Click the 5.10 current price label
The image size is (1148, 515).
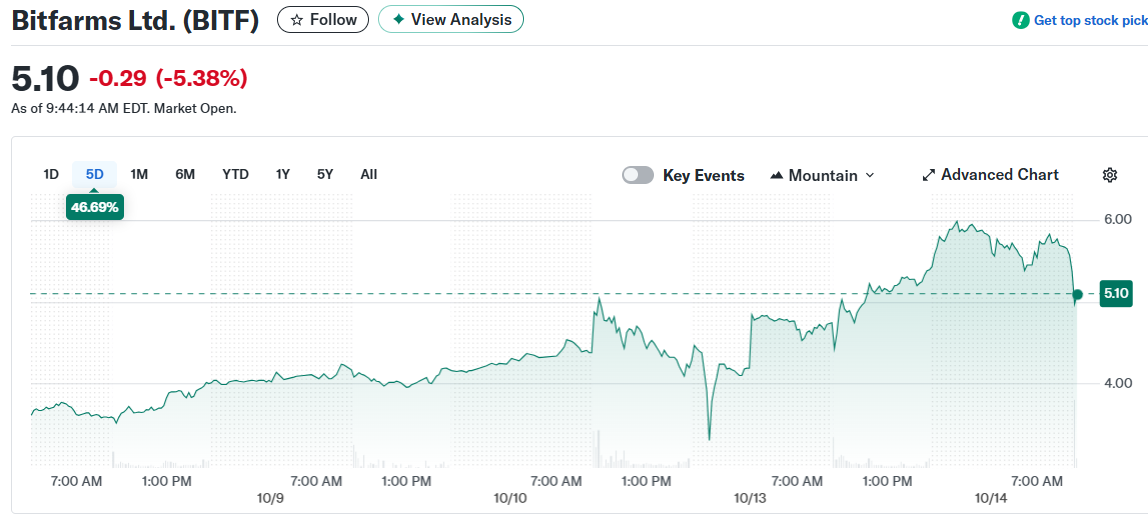[x=1115, y=294]
